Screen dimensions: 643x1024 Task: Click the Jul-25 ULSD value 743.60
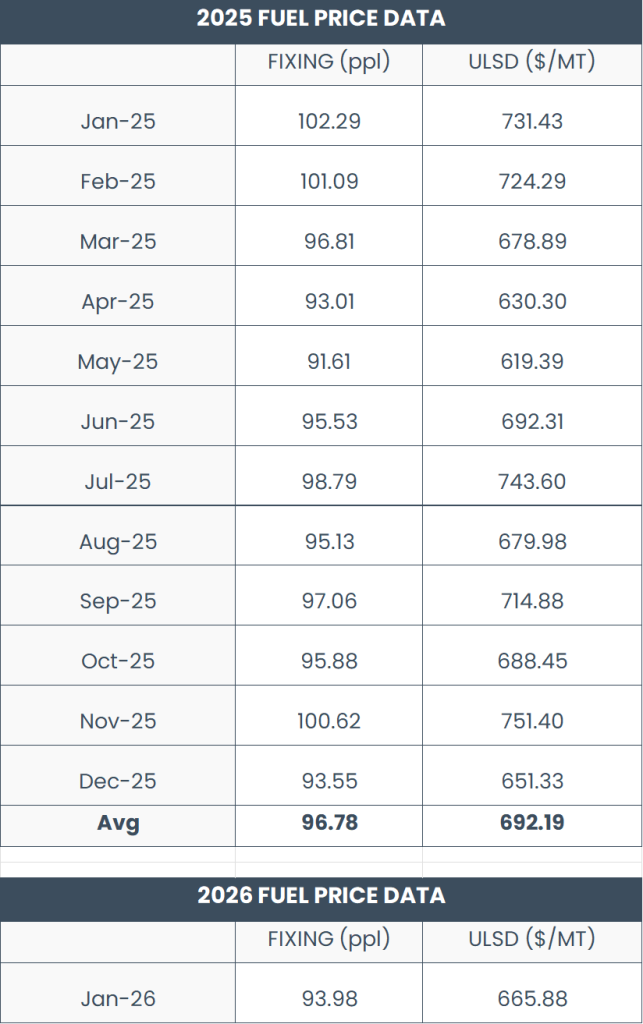532,482
